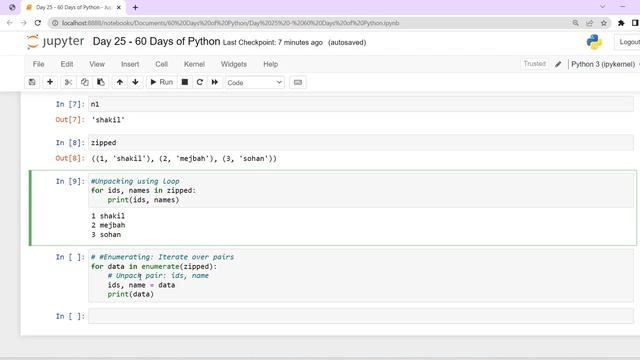Open the Insert menu
640x360 pixels.
pyautogui.click(x=130, y=64)
